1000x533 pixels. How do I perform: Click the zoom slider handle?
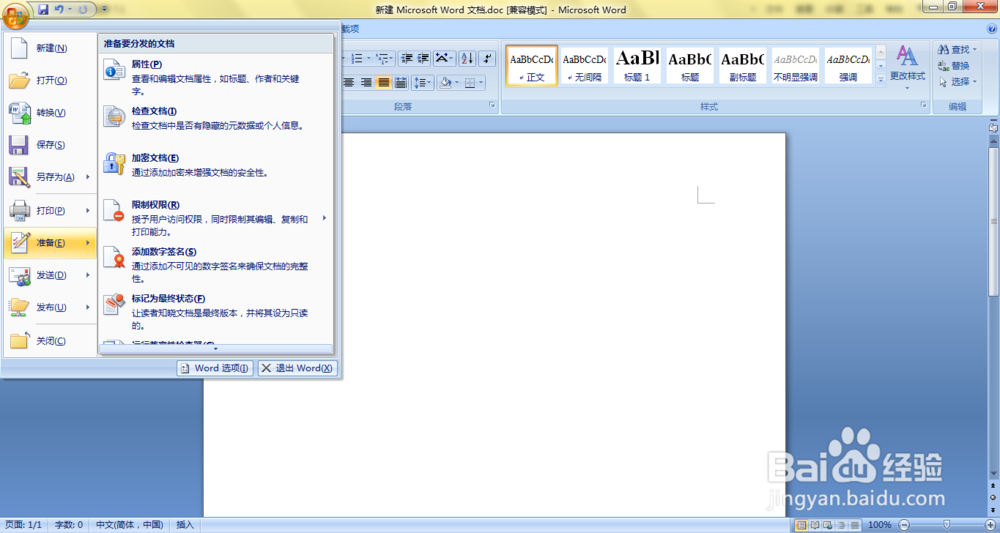tap(946, 525)
